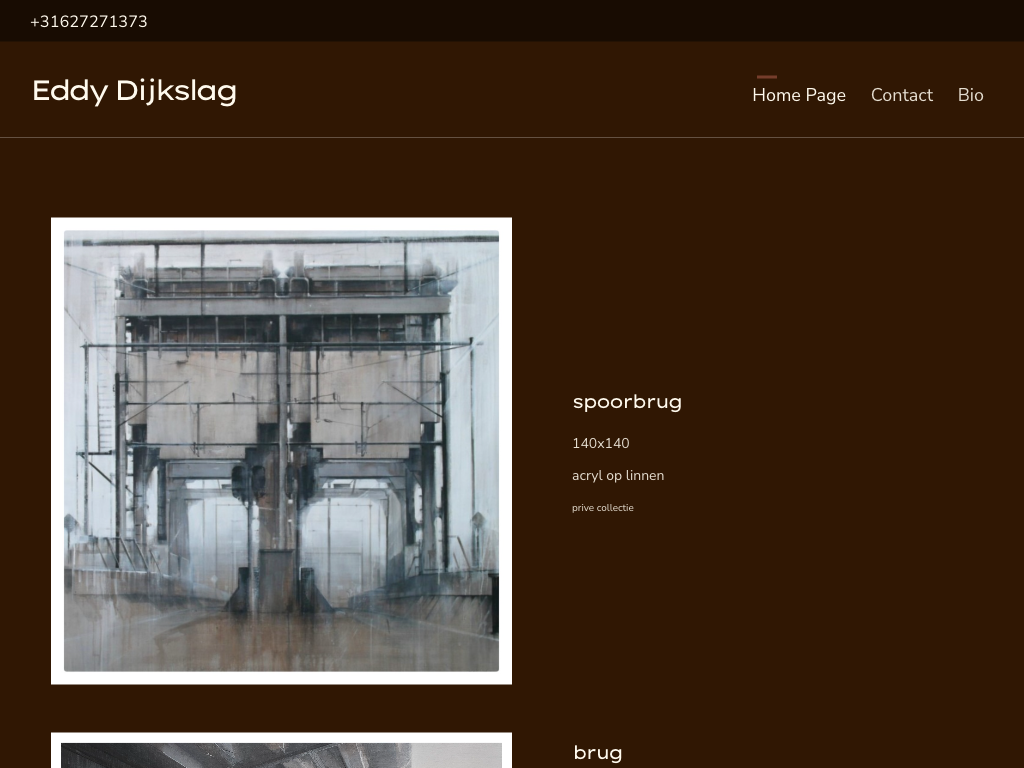Click the top overhead beam in spoorbrug painting
Screen dimensions: 1024x768
pos(281,240)
